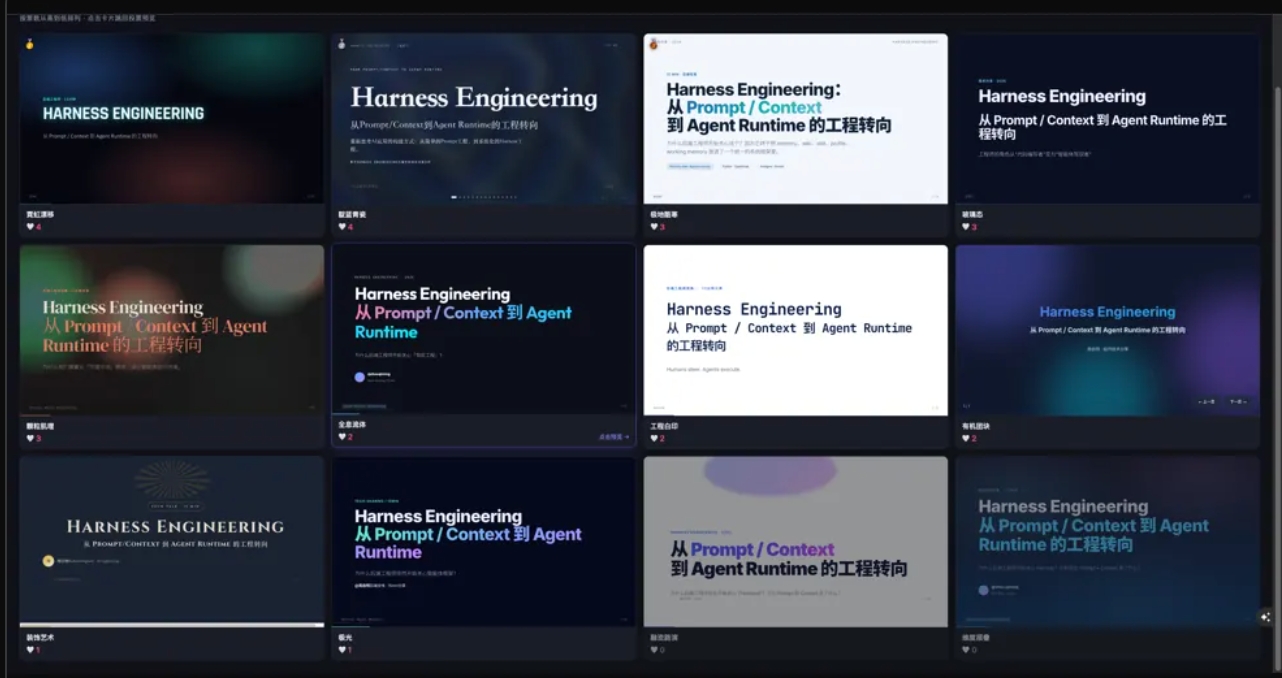Click the sparkle icon at the right edge
The height and width of the screenshot is (678, 1282).
click(1265, 617)
